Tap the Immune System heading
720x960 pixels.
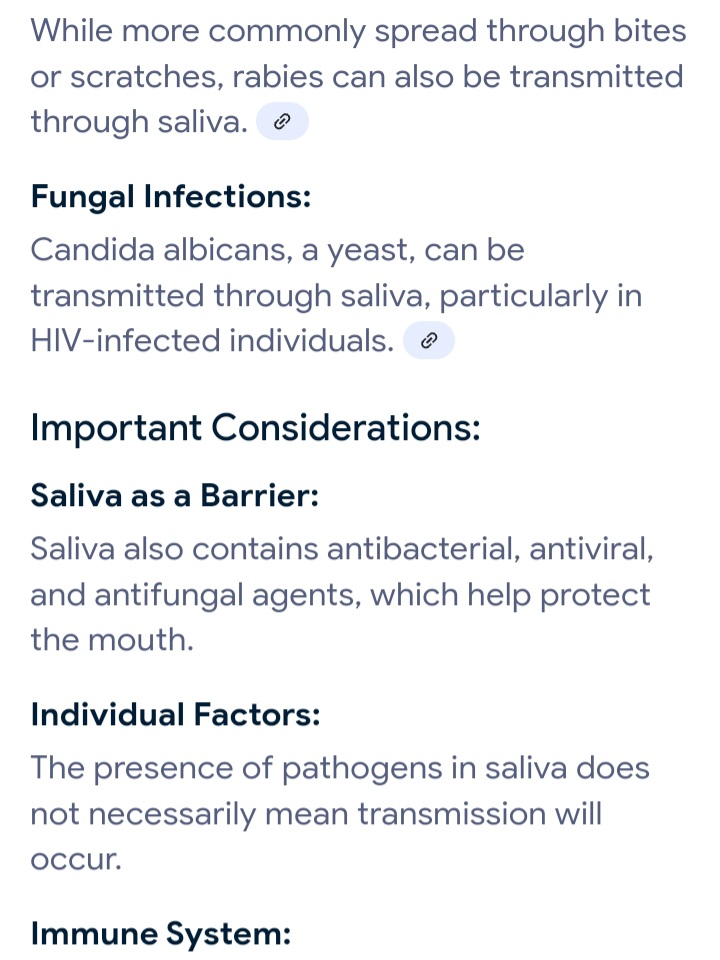point(160,933)
